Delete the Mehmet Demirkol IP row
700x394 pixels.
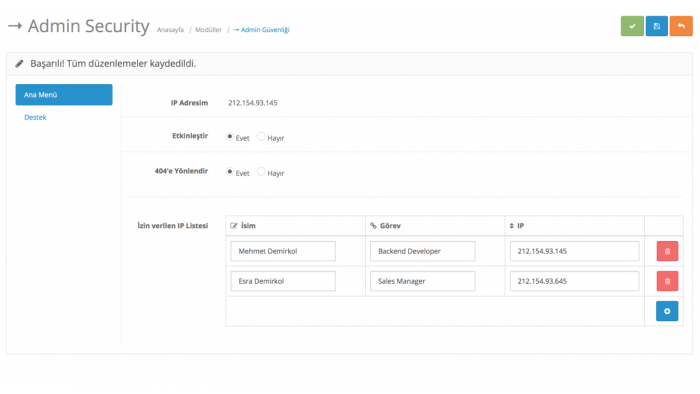point(667,251)
